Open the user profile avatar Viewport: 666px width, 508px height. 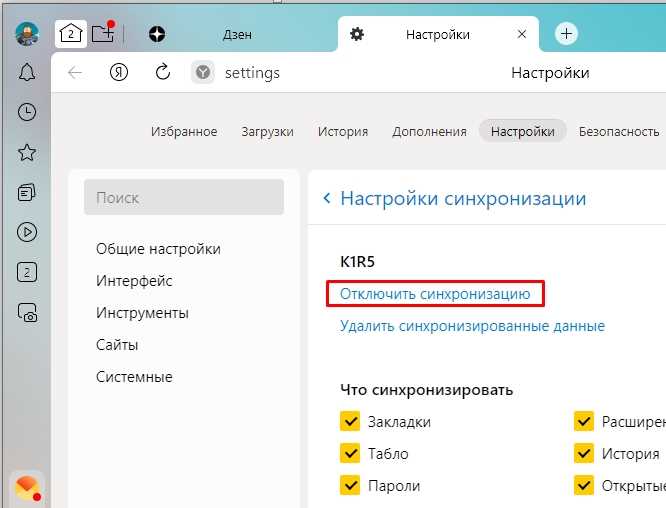coord(27,34)
